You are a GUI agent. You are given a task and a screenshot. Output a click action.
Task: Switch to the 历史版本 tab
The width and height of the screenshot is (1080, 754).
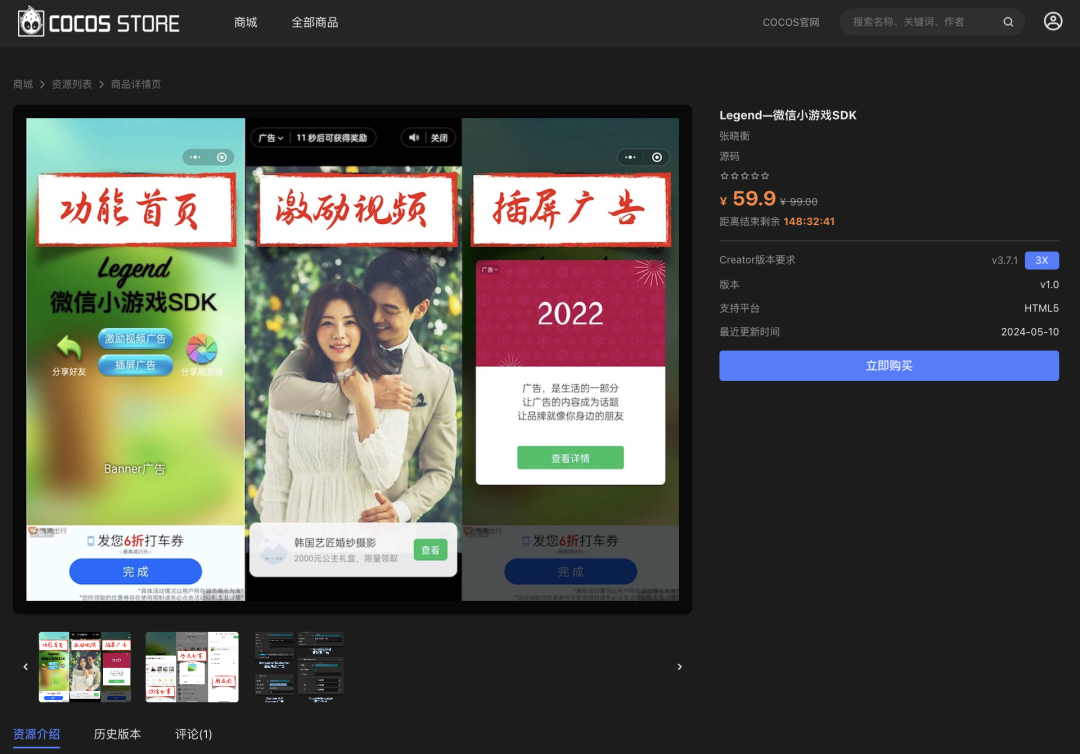click(x=117, y=734)
